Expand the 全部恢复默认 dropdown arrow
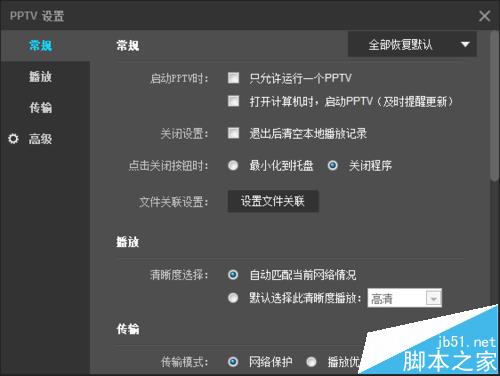 (465, 44)
